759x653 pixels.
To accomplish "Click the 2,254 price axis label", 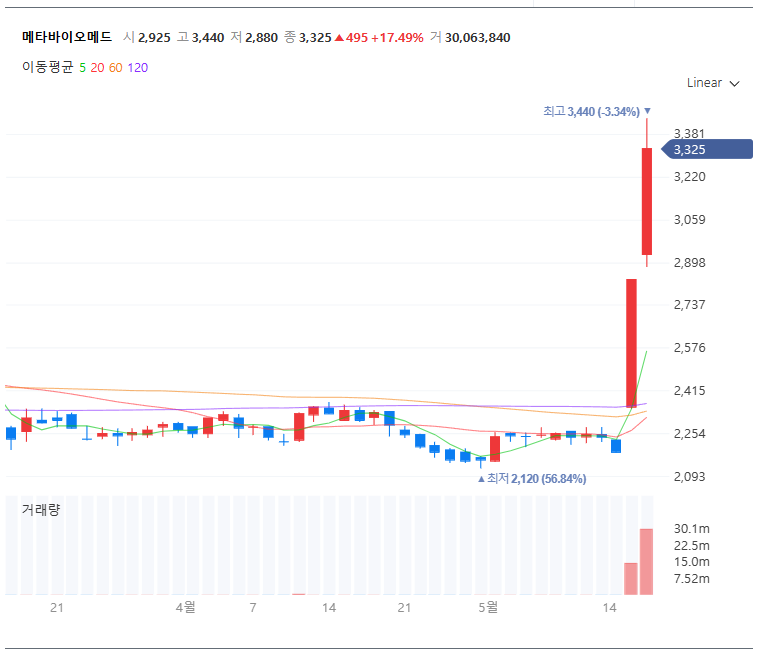I will (x=689, y=434).
